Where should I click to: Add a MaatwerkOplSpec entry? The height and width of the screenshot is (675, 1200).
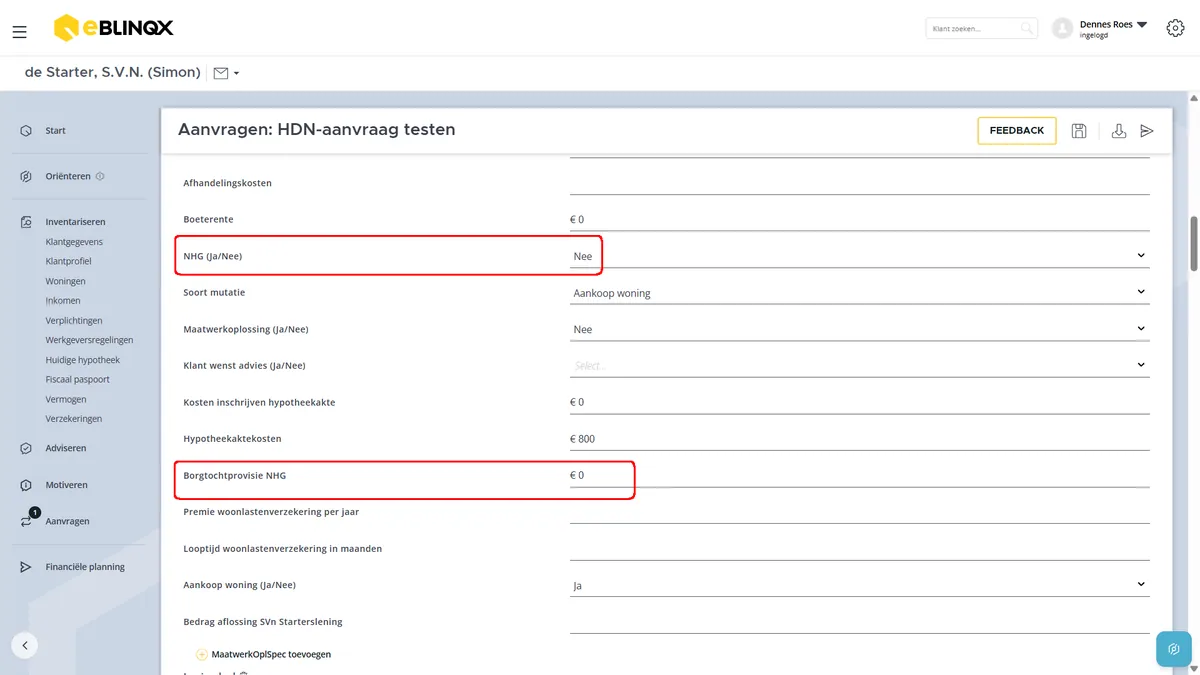tap(264, 655)
